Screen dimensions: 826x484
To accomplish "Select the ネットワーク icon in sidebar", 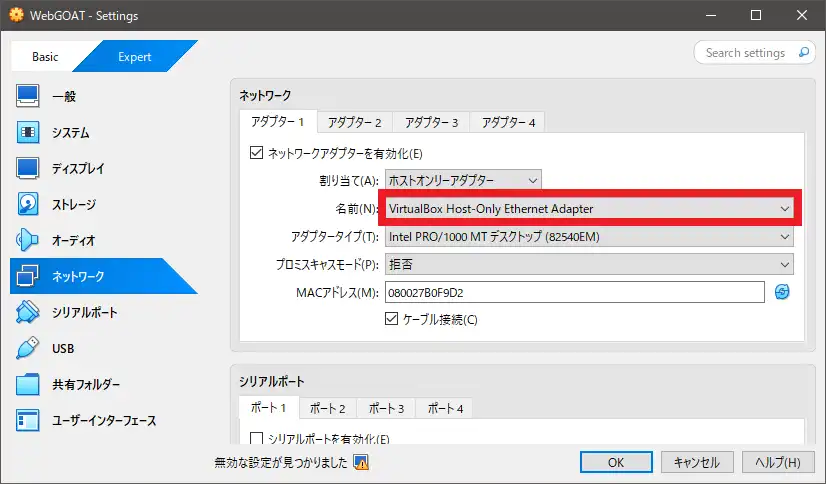I will [x=27, y=276].
